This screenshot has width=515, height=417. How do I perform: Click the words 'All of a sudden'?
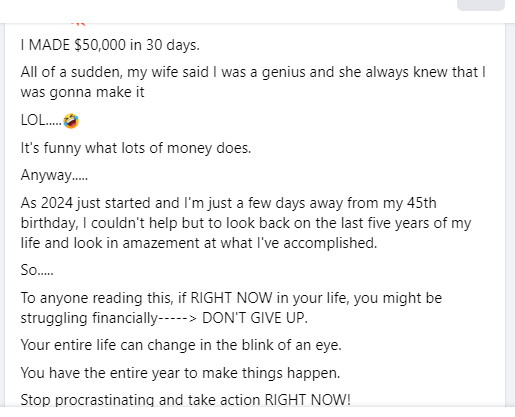[x=70, y=72]
